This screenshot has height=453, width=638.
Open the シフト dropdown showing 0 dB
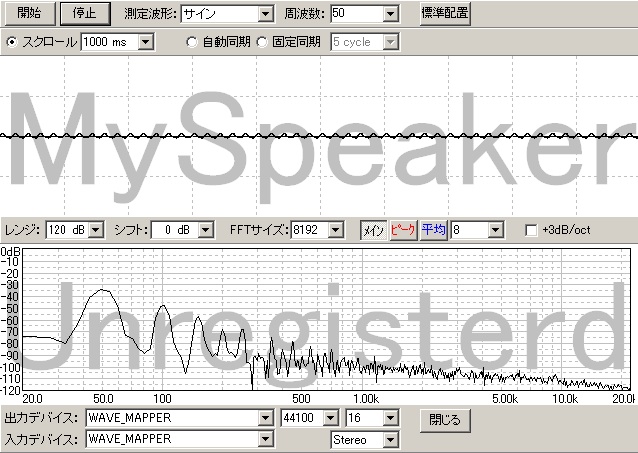[182, 230]
